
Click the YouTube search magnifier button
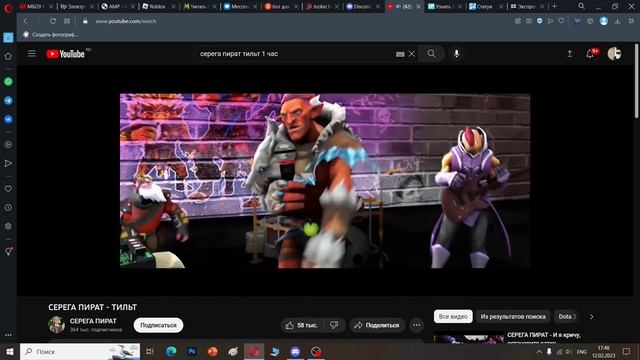coord(431,53)
